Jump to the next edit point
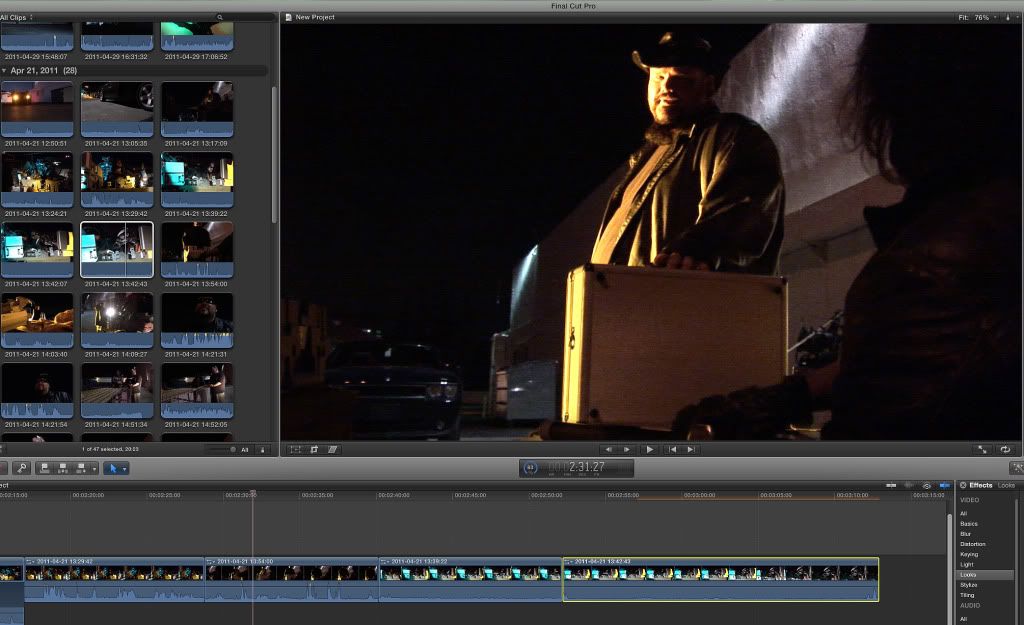This screenshot has height=625, width=1024. tap(690, 449)
